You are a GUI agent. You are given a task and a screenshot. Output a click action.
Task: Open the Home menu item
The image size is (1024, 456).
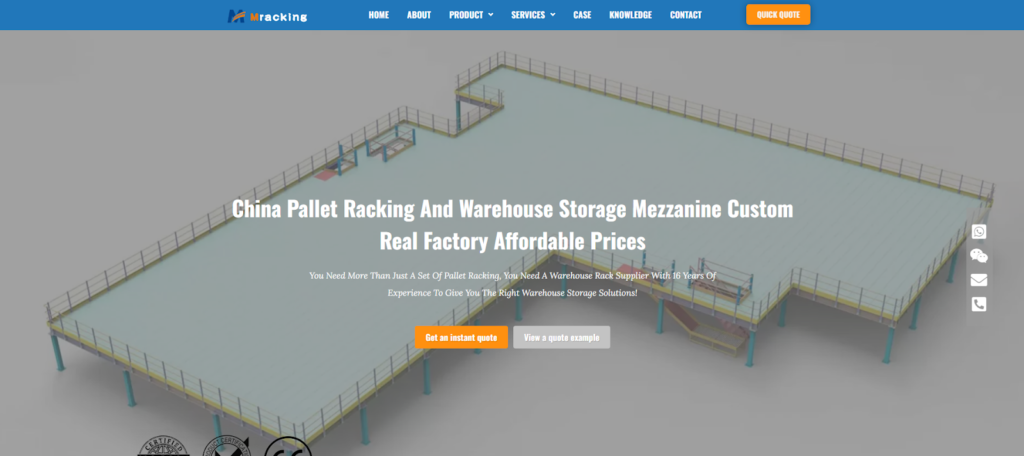pyautogui.click(x=378, y=15)
